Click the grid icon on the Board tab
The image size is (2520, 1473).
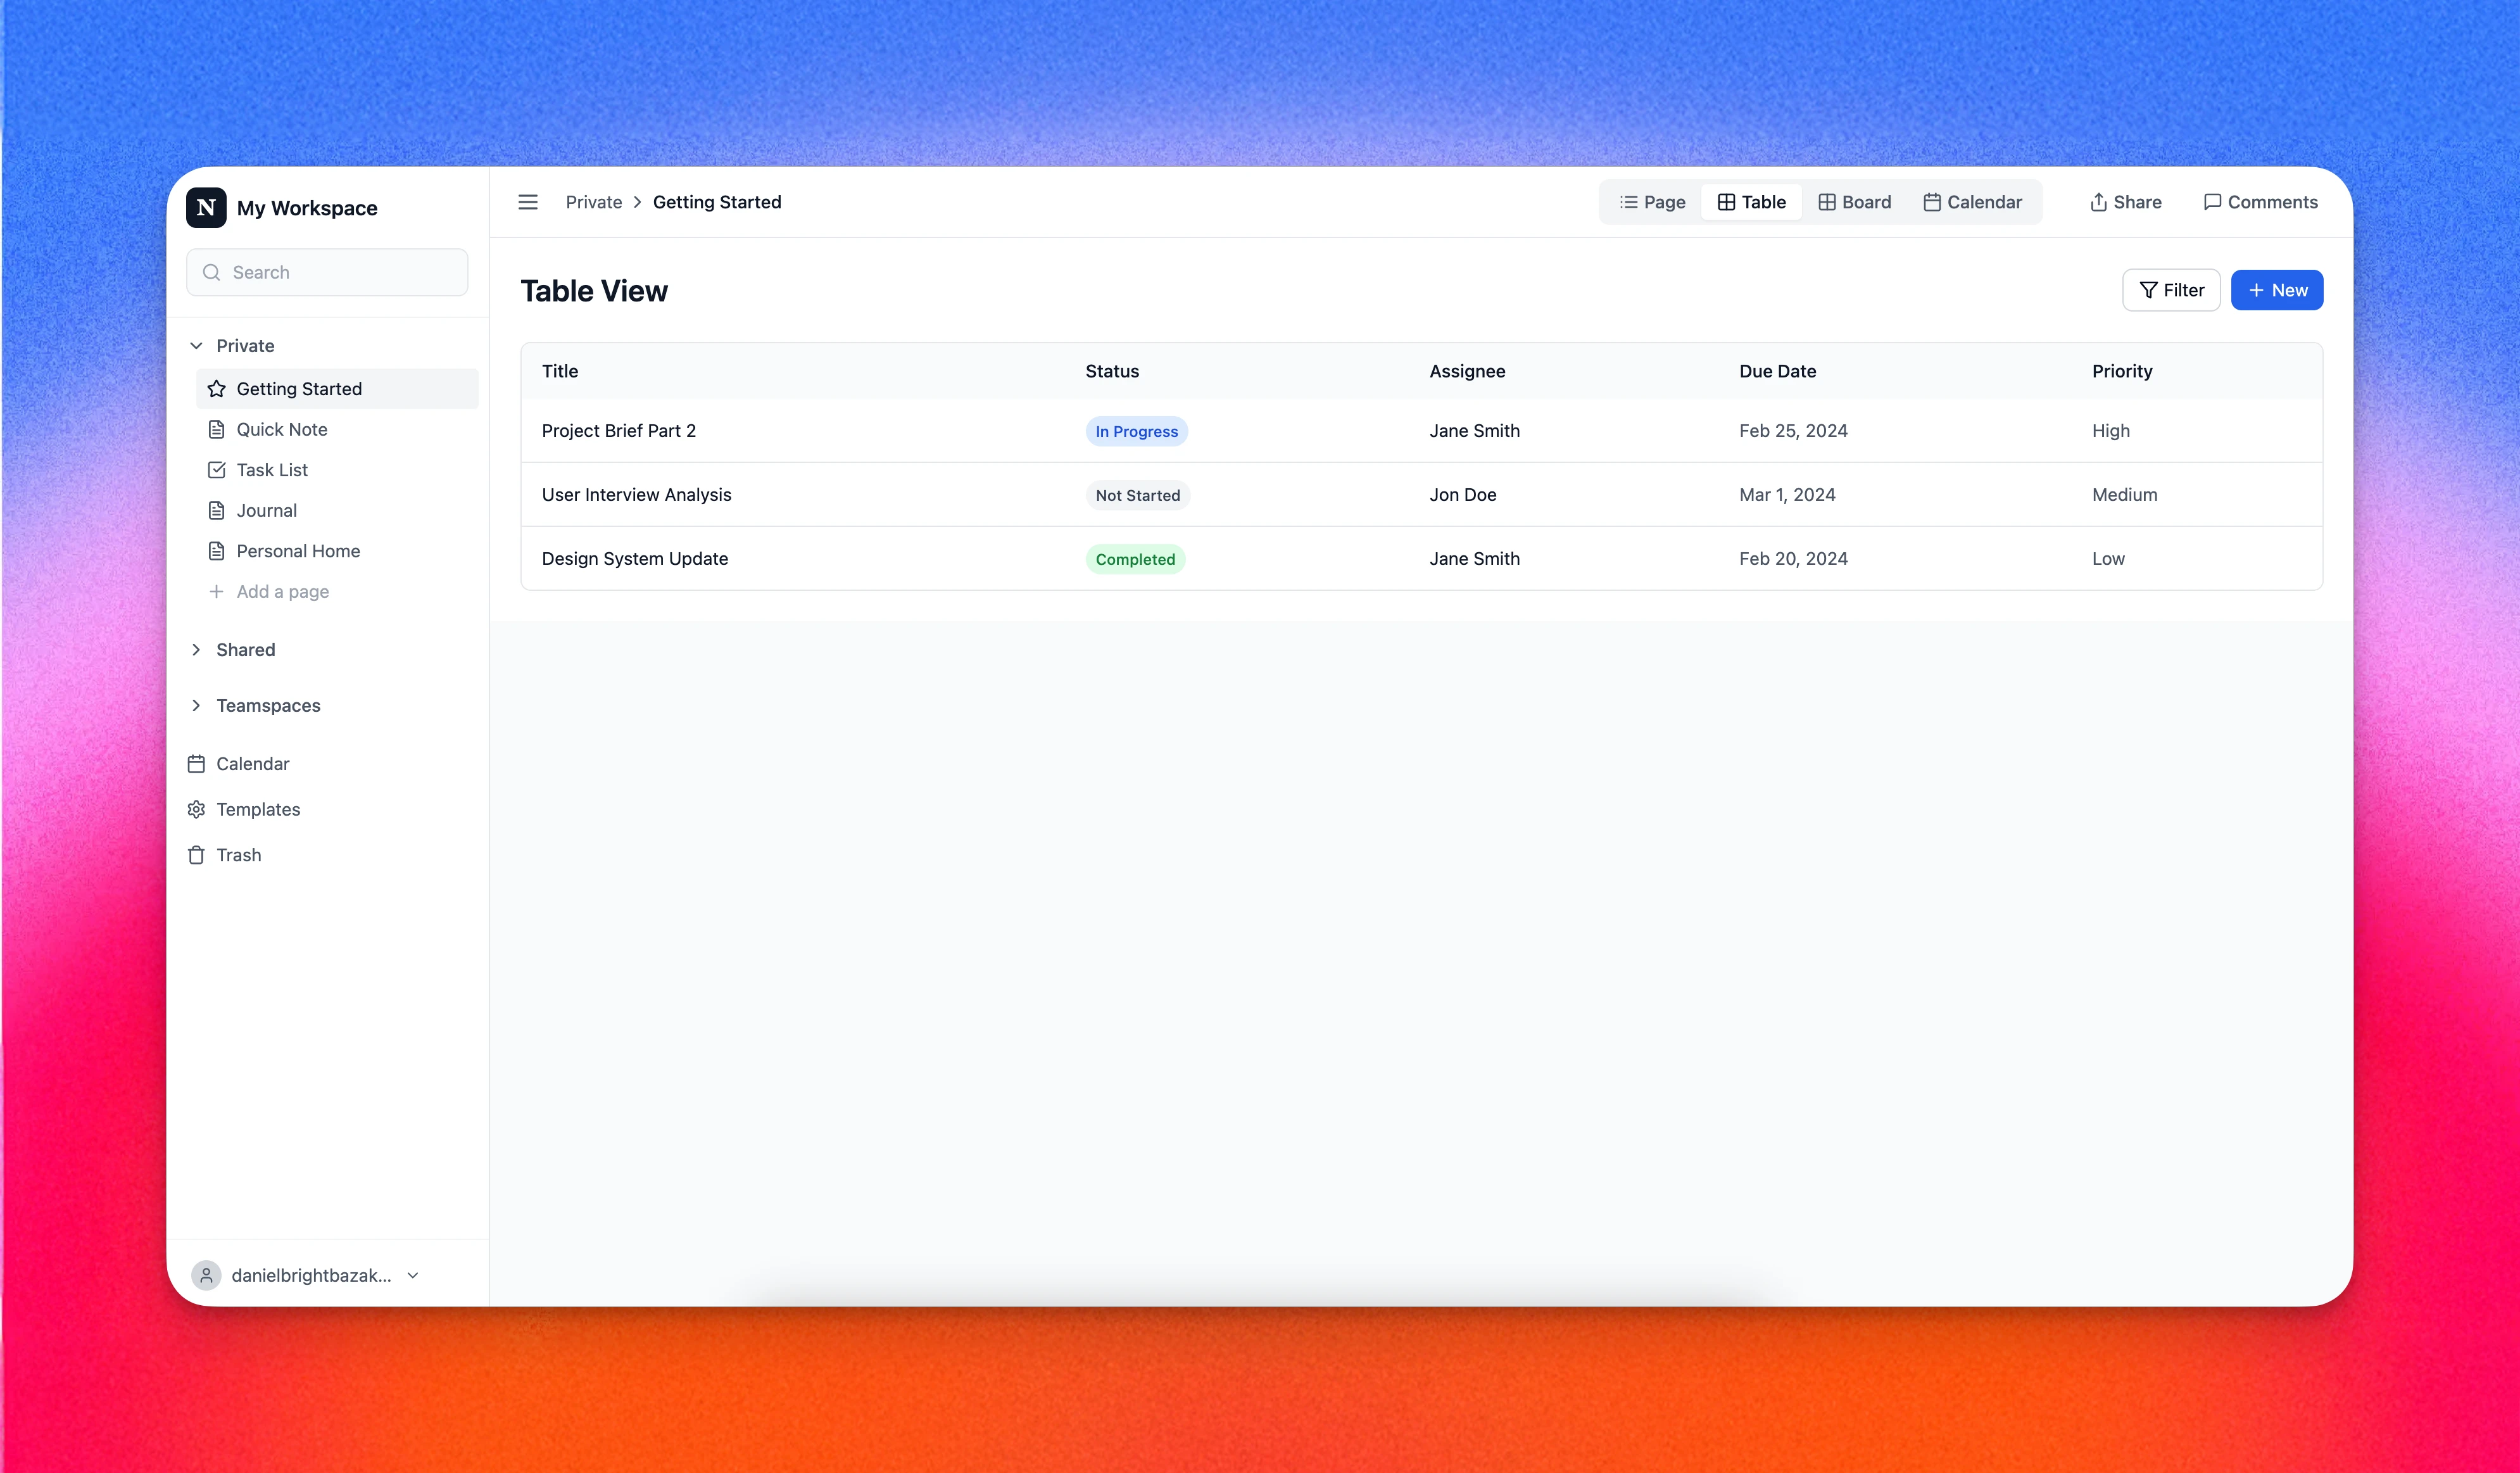1826,202
